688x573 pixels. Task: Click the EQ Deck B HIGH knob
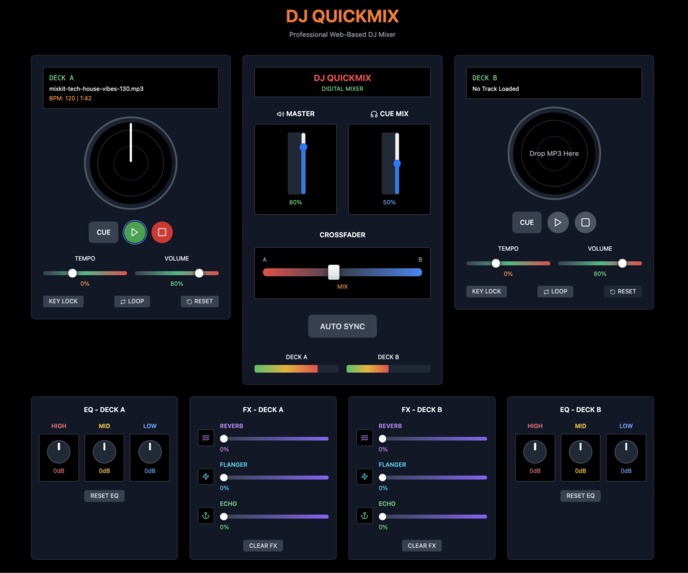point(535,452)
